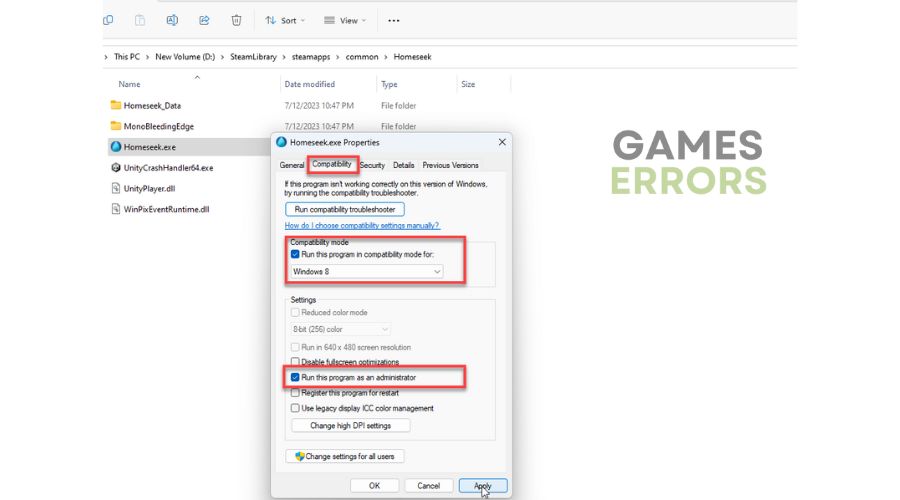Select the Homeseek_Data folder name
900x500 pixels.
152,106
